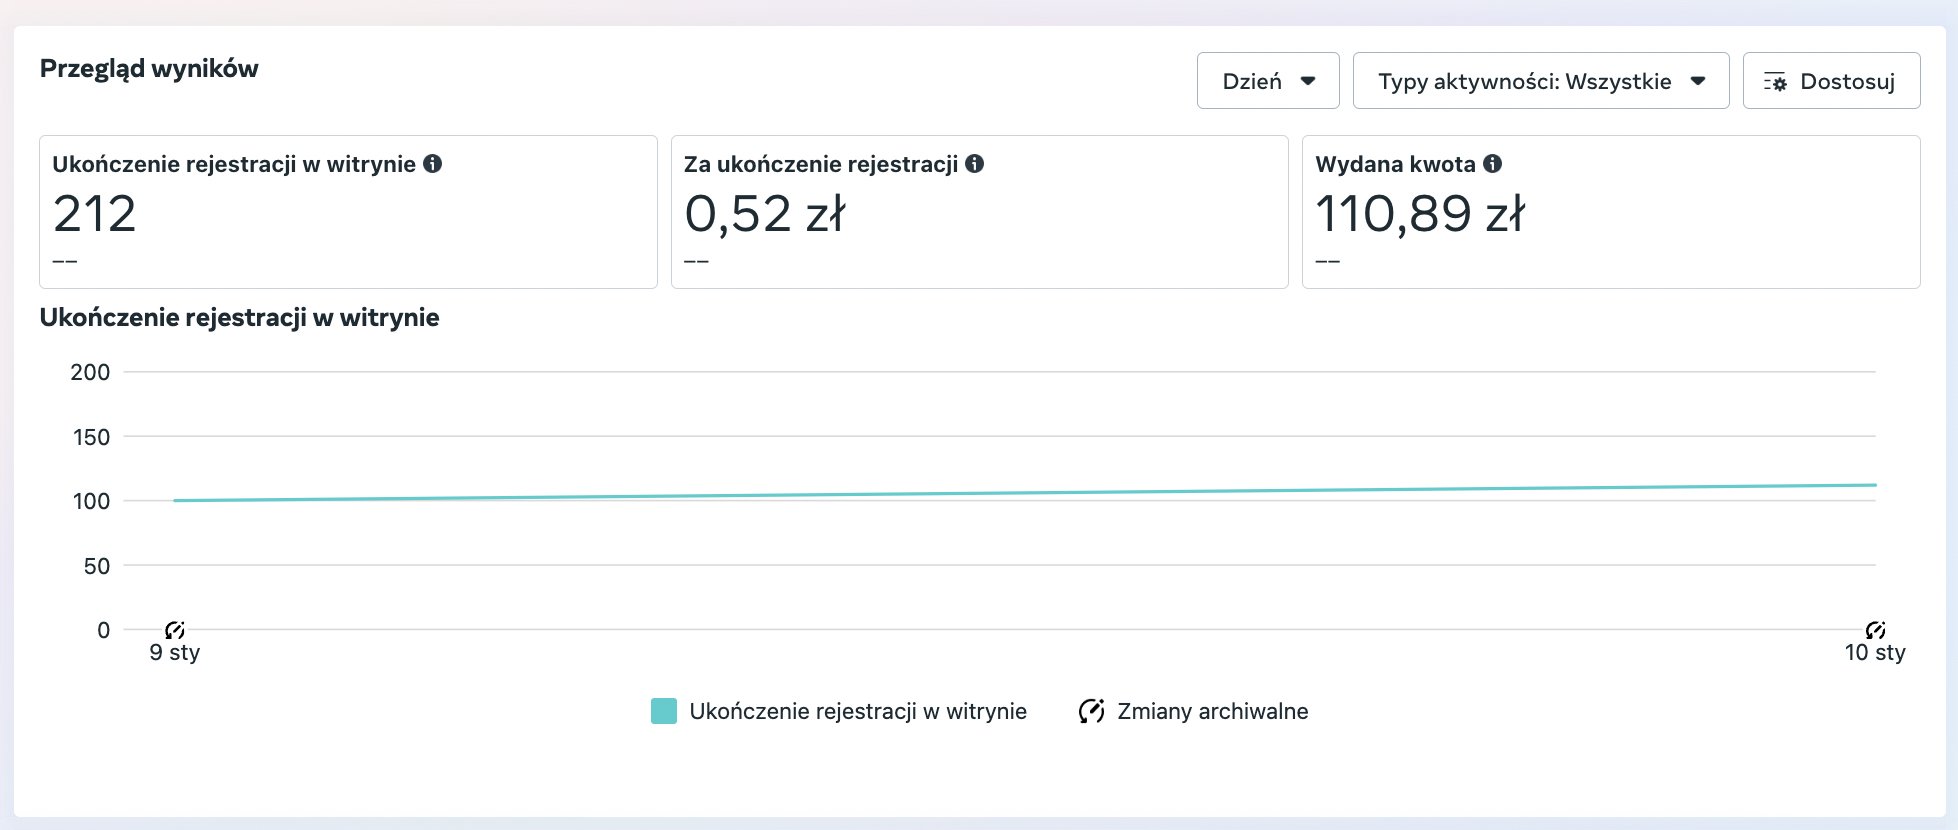Click the 200 y-axis label
The image size is (1958, 830).
click(x=90, y=372)
